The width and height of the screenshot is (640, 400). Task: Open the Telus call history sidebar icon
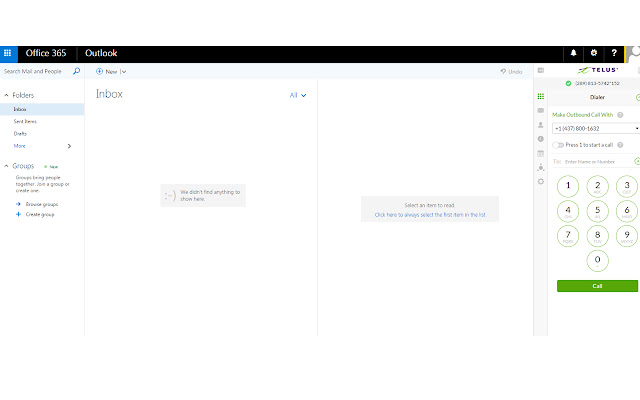point(541,139)
